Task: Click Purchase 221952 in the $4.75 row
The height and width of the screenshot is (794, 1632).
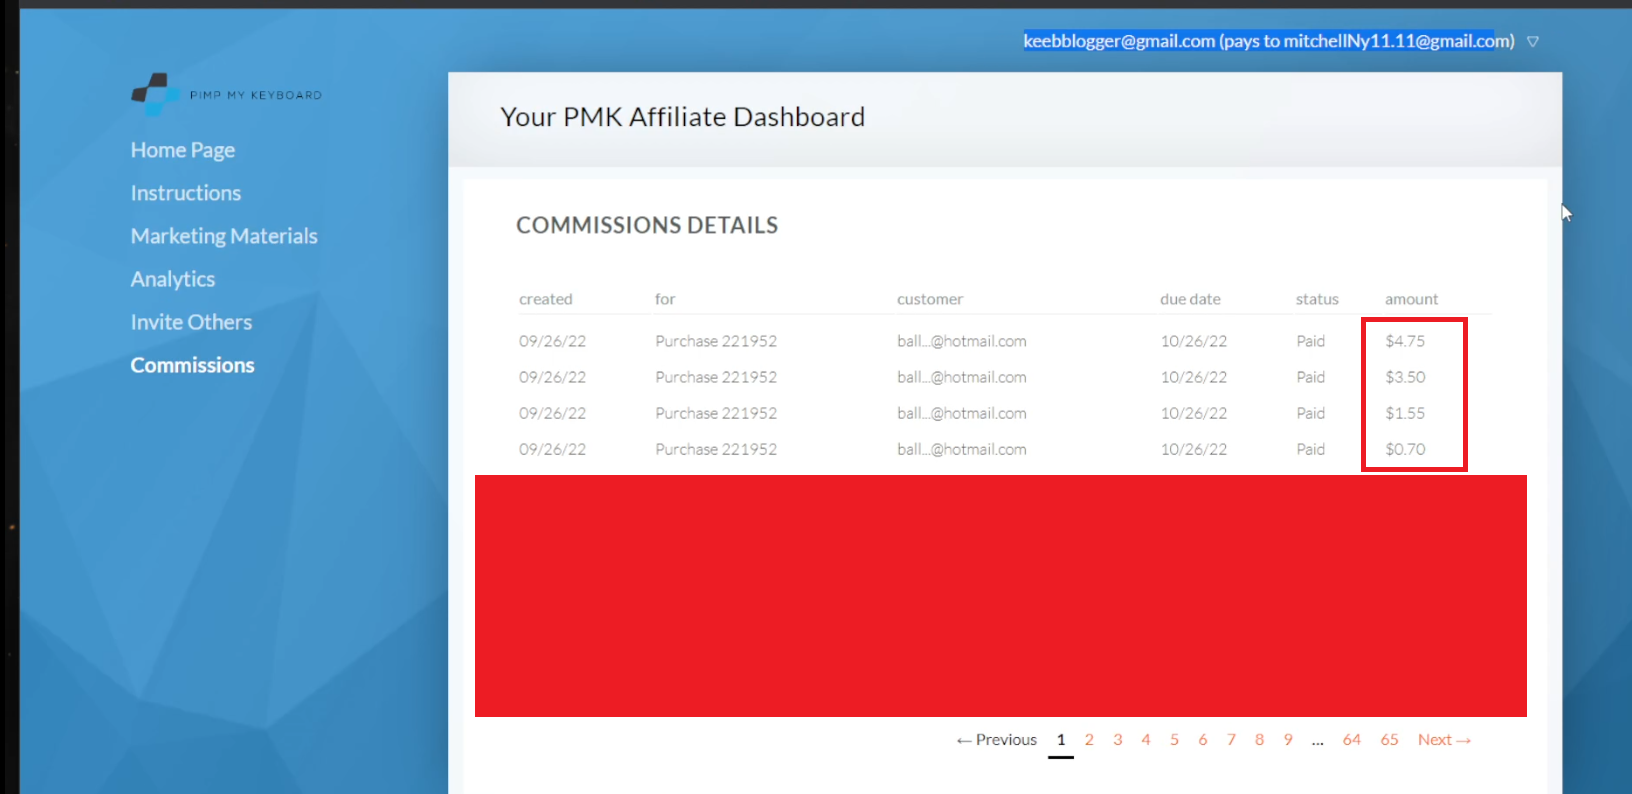Action: click(716, 341)
